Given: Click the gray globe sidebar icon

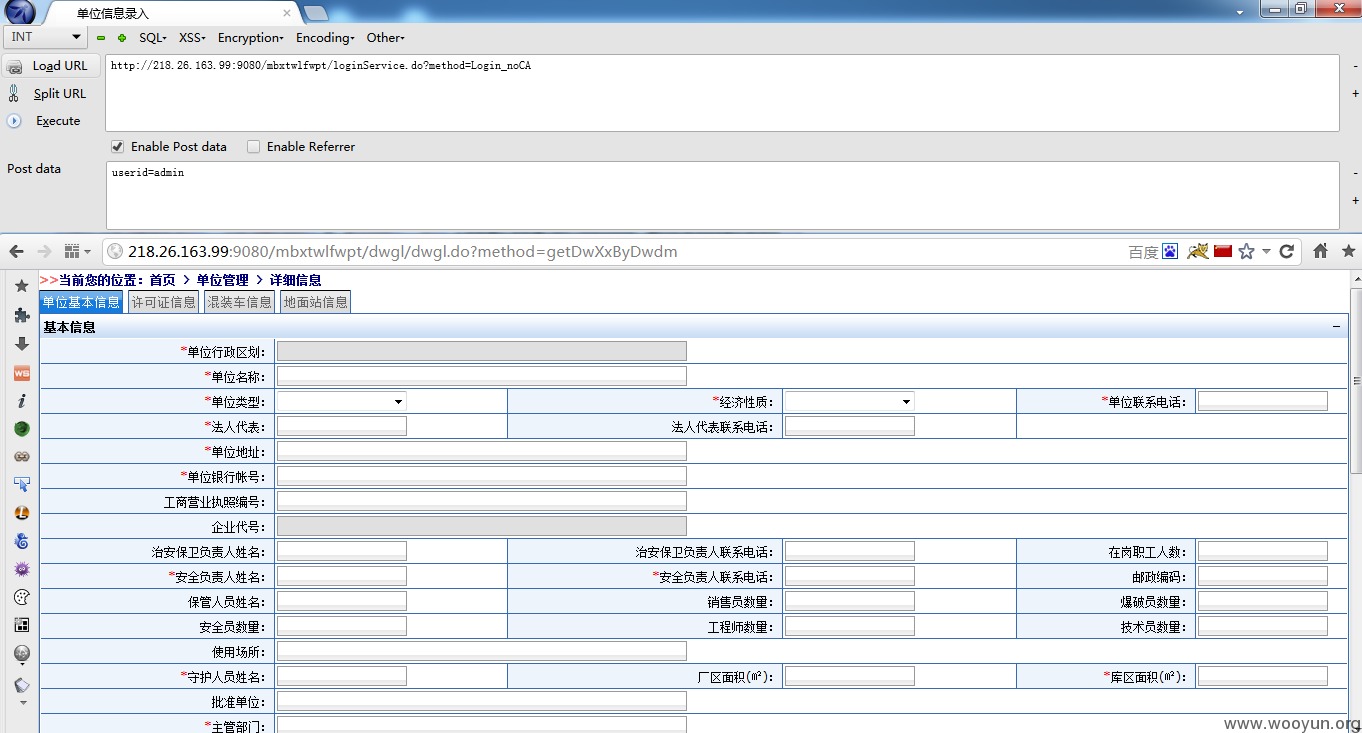Looking at the screenshot, I should pyautogui.click(x=22, y=654).
